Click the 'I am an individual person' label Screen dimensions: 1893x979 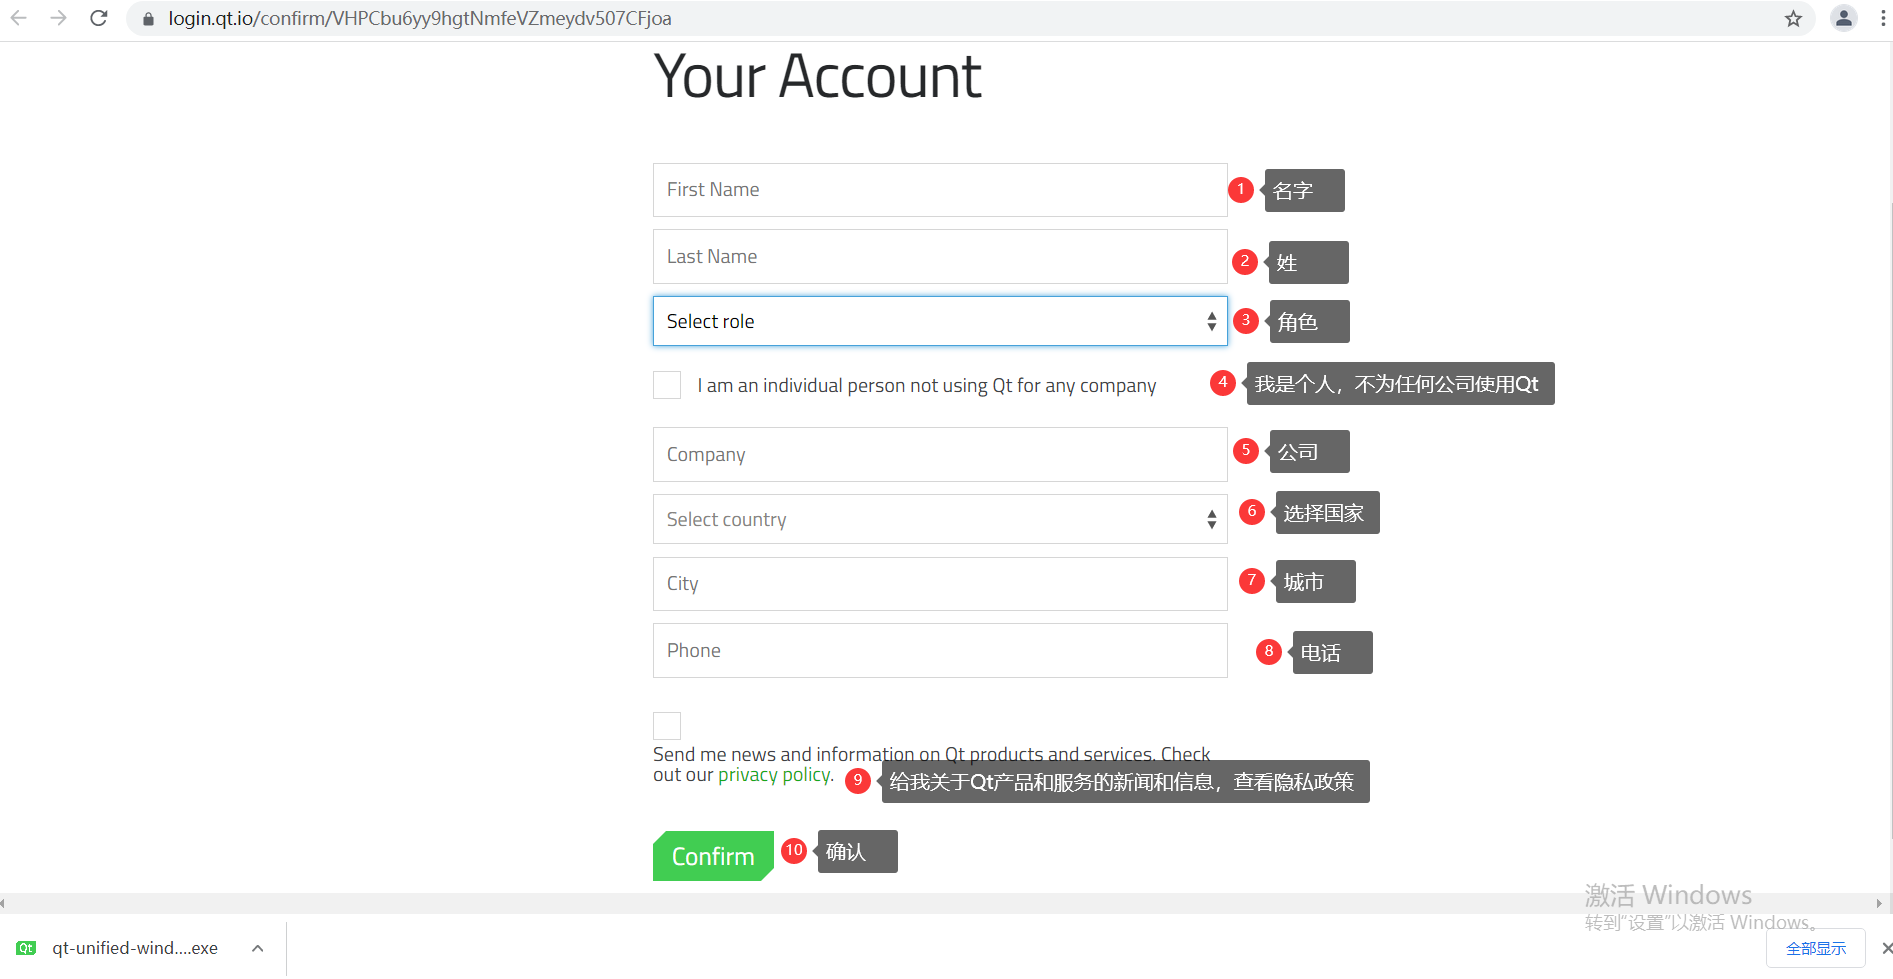coord(927,386)
